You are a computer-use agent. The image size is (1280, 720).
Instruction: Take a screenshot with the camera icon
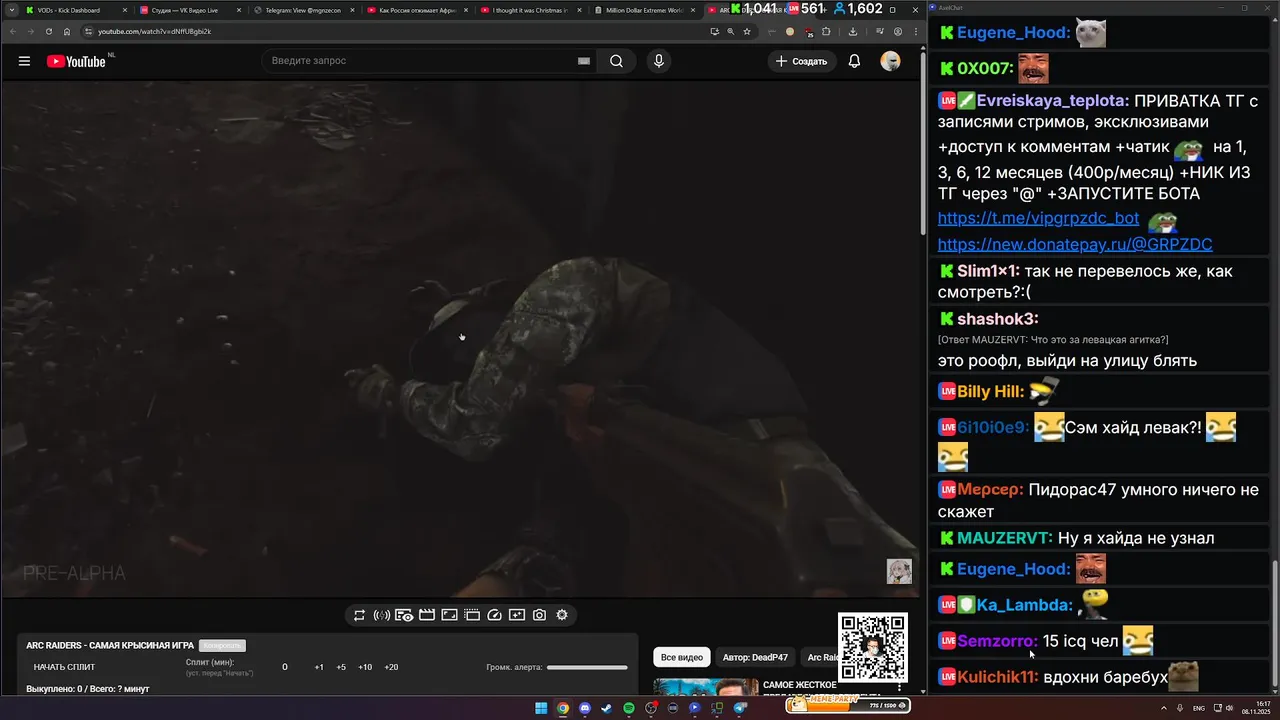tap(539, 615)
